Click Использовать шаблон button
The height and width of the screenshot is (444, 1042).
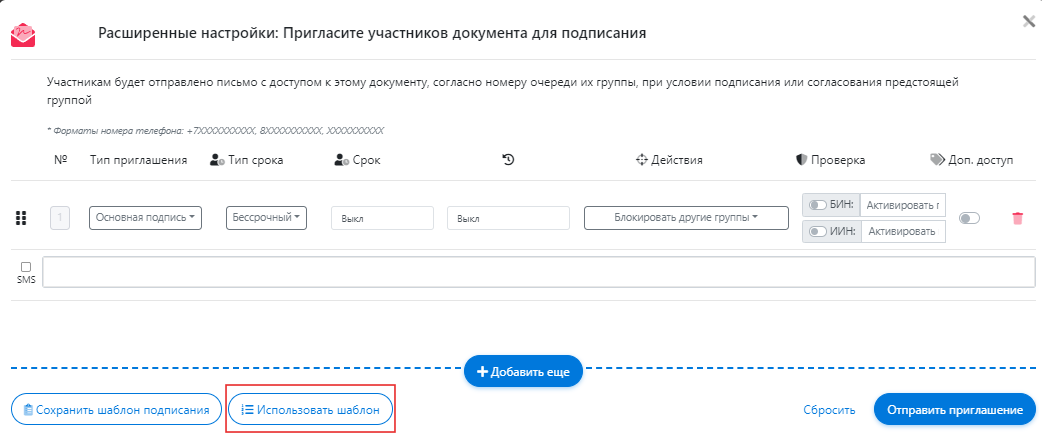click(311, 410)
